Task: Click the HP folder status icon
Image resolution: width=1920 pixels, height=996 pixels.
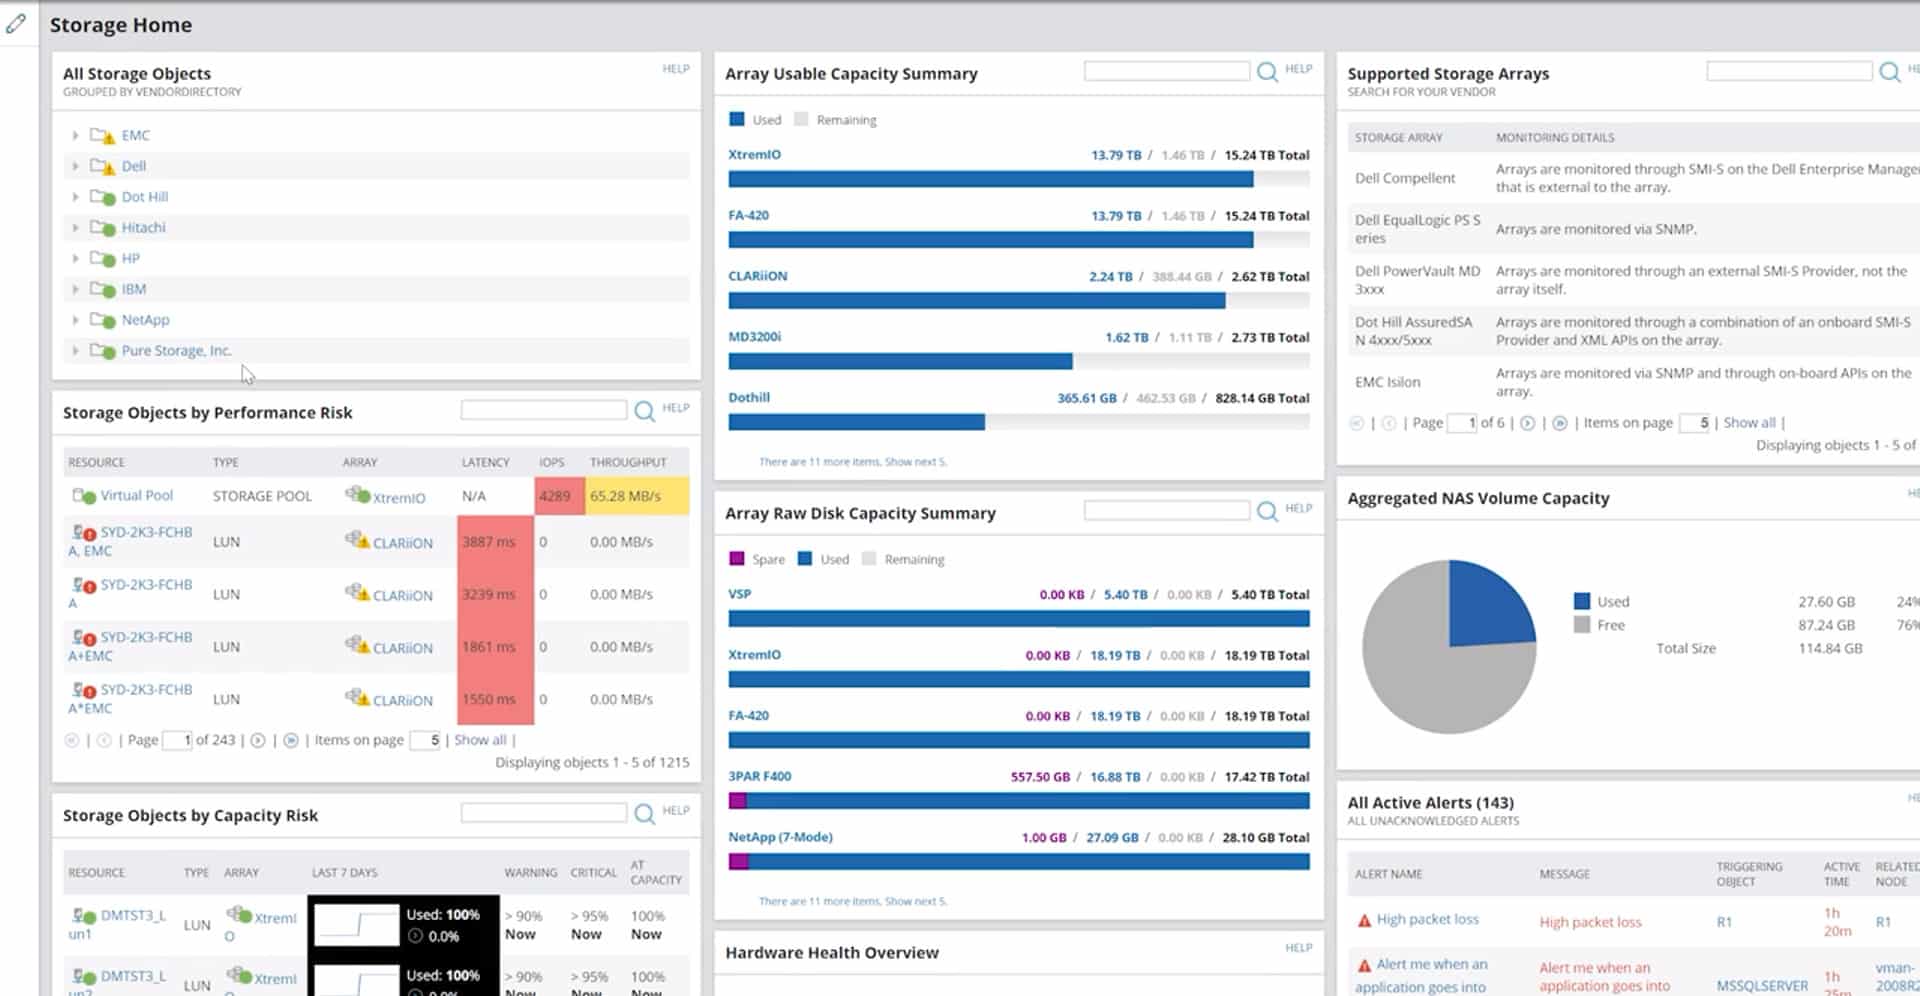Action: coord(102,260)
